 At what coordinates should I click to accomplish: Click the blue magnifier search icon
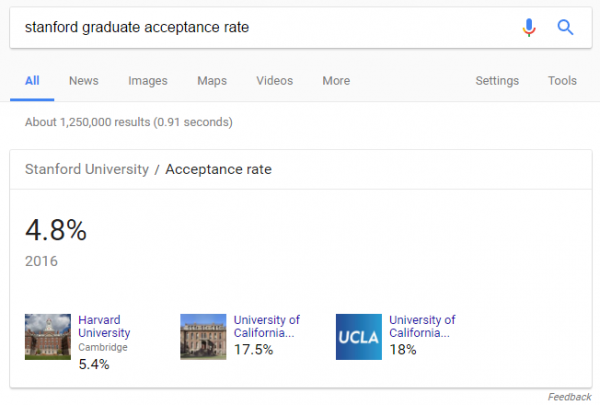(565, 27)
